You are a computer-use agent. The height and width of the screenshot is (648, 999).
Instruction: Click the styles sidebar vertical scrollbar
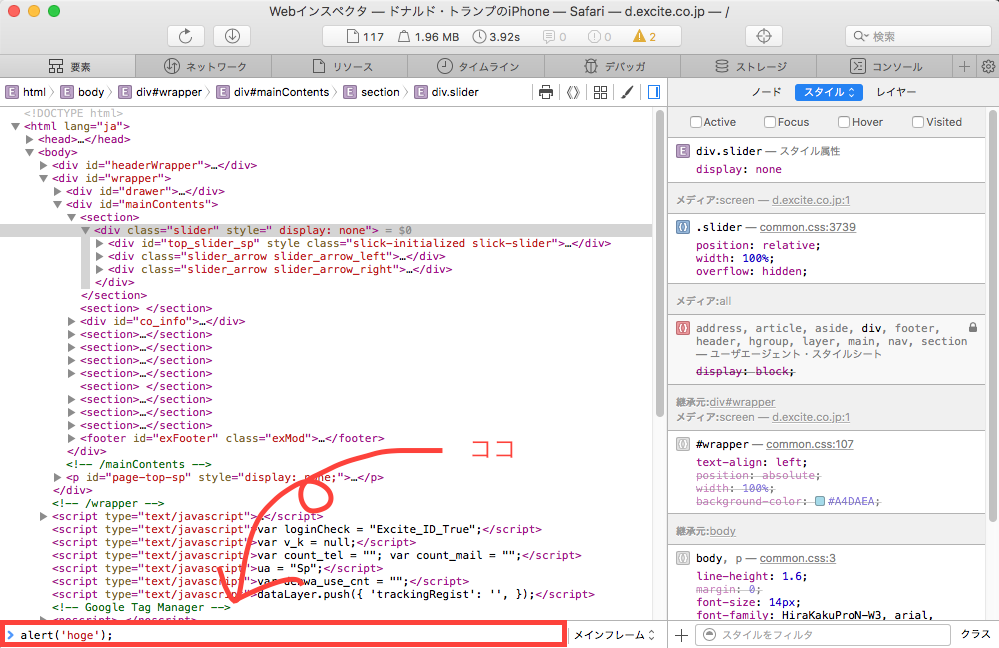click(x=993, y=315)
